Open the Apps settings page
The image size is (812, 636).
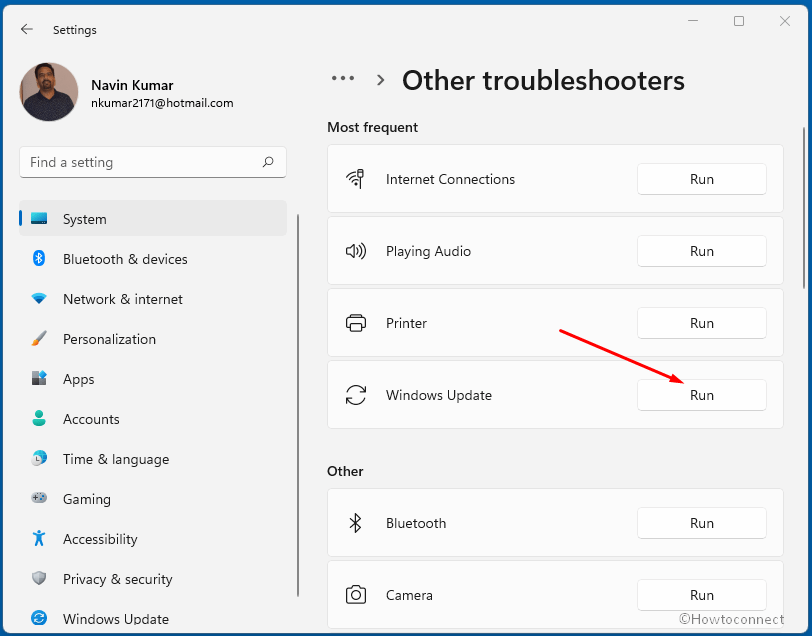pos(153,379)
